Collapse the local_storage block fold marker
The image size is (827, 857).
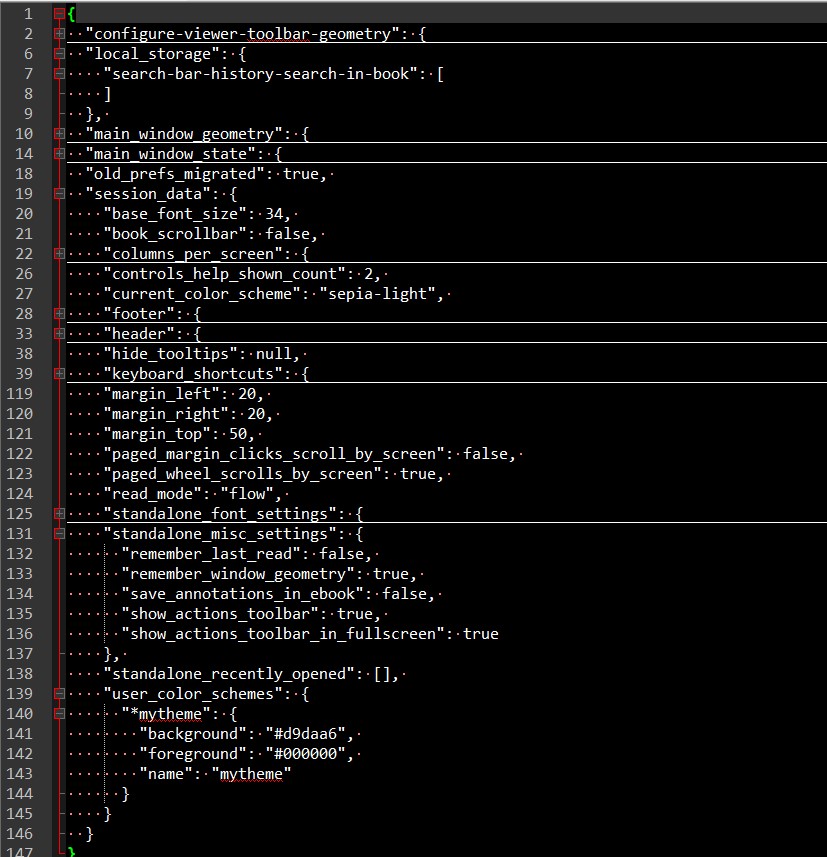tap(60, 54)
